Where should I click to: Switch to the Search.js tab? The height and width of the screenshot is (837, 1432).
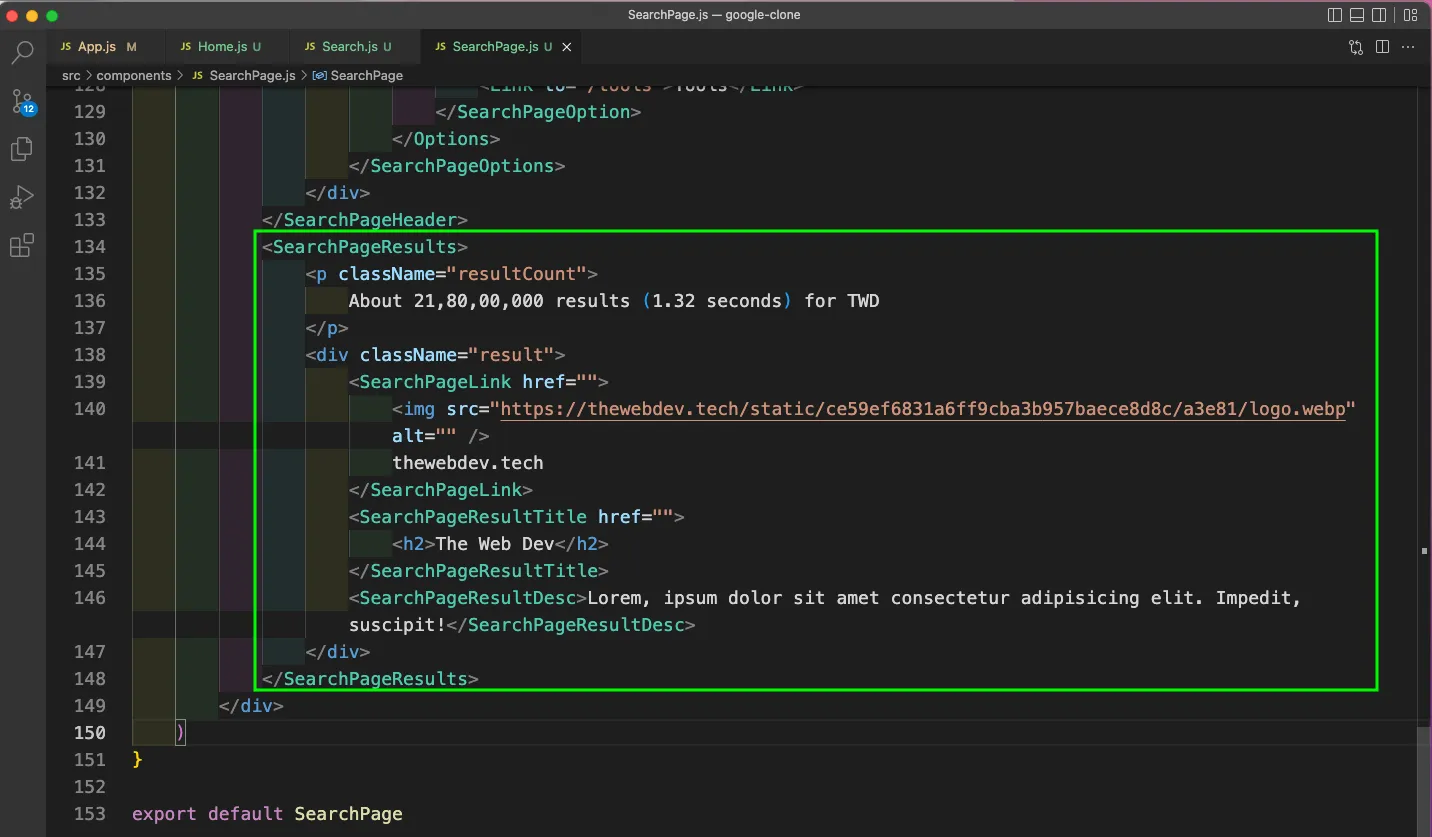355,47
